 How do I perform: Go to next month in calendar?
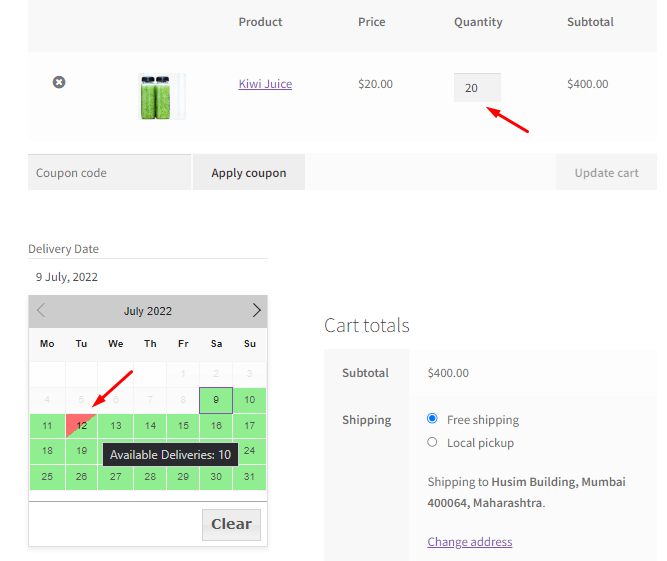click(x=256, y=311)
